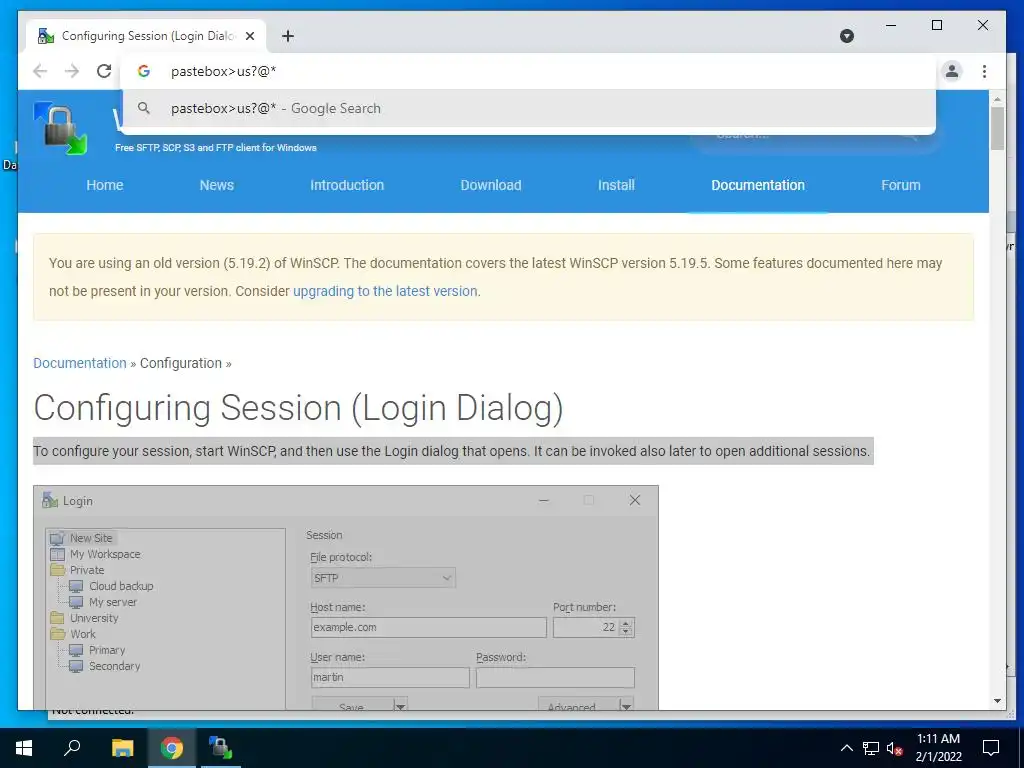This screenshot has height=768, width=1024.
Task: Click the page scrollbar up arrow
Action: 997,99
